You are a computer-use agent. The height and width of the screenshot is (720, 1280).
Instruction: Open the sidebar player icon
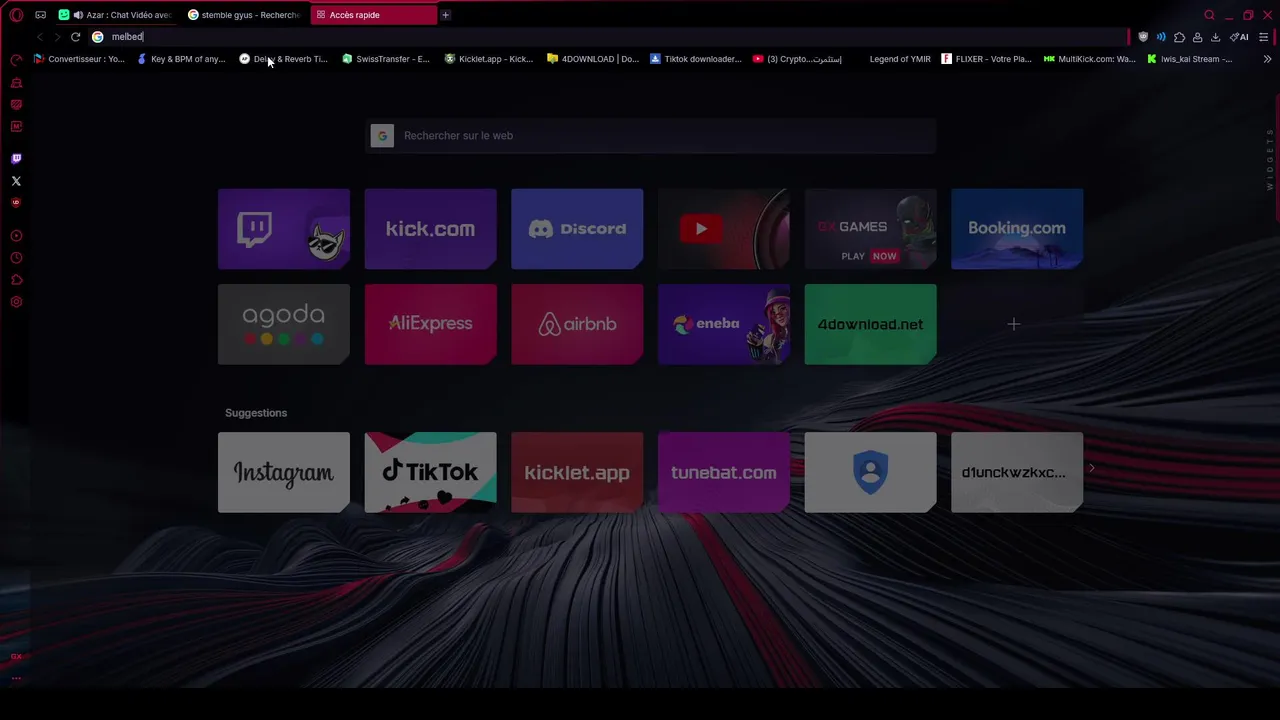16,236
